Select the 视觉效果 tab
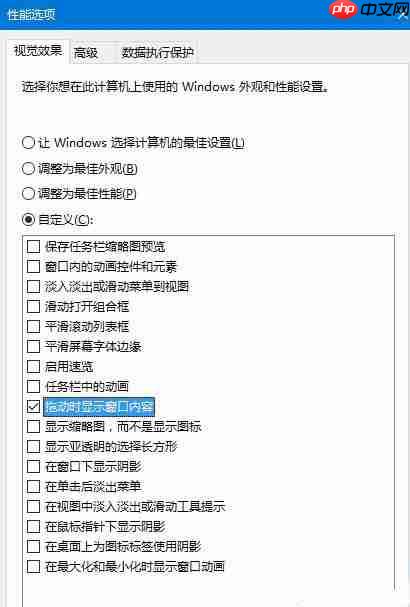Viewport: 410px width, 607px height. [38, 51]
